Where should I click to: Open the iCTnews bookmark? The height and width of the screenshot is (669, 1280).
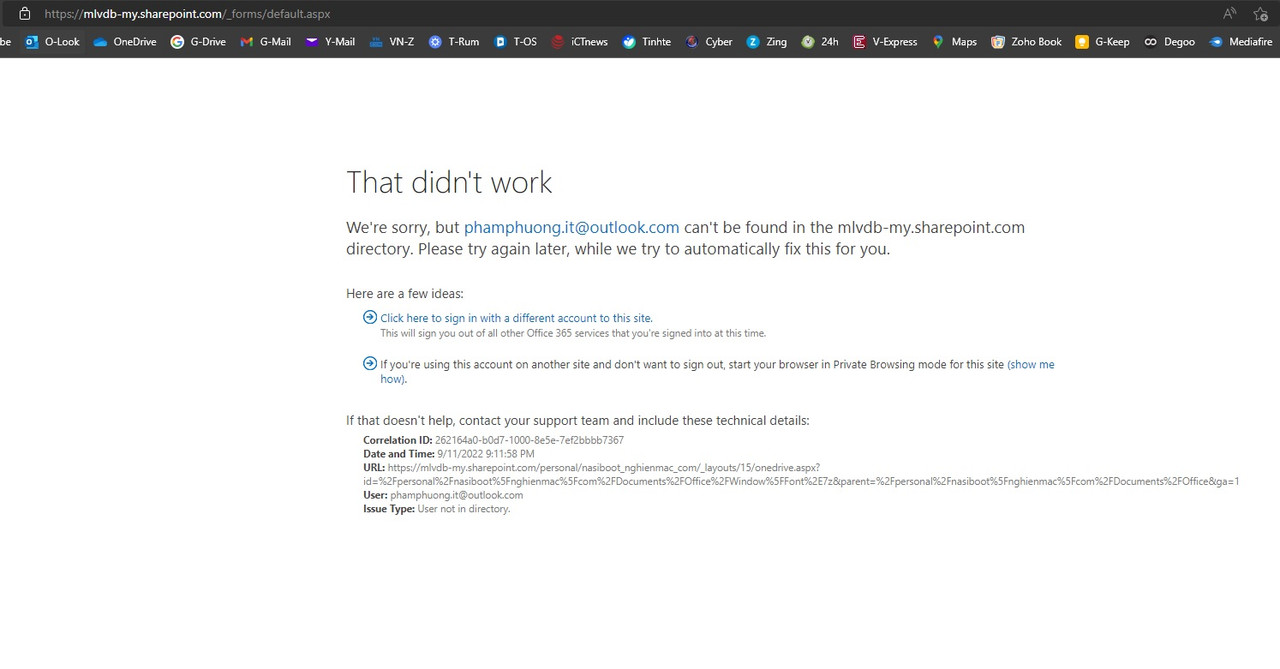(579, 42)
